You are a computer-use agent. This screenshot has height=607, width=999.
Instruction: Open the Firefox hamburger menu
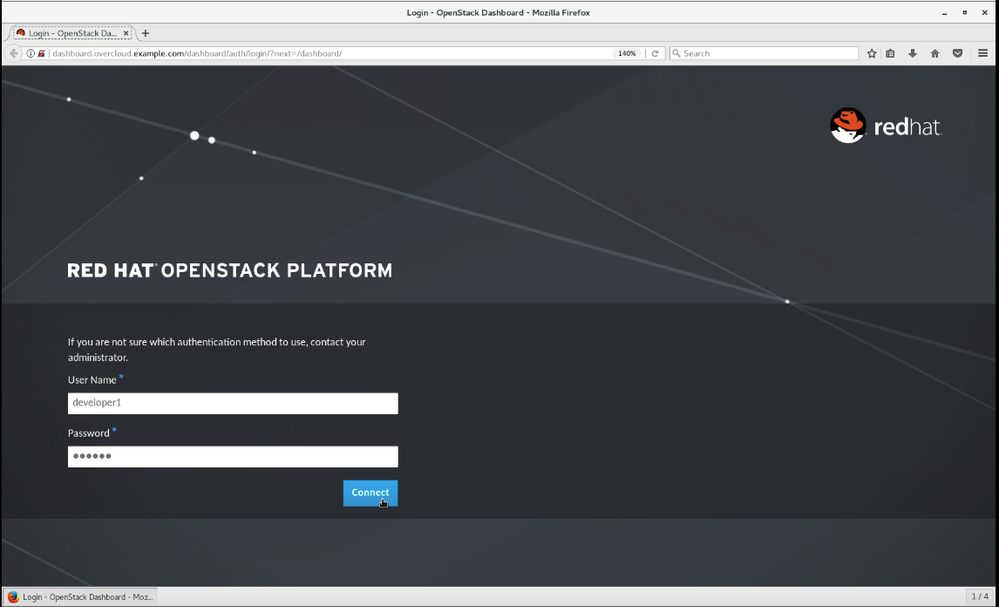pos(983,53)
